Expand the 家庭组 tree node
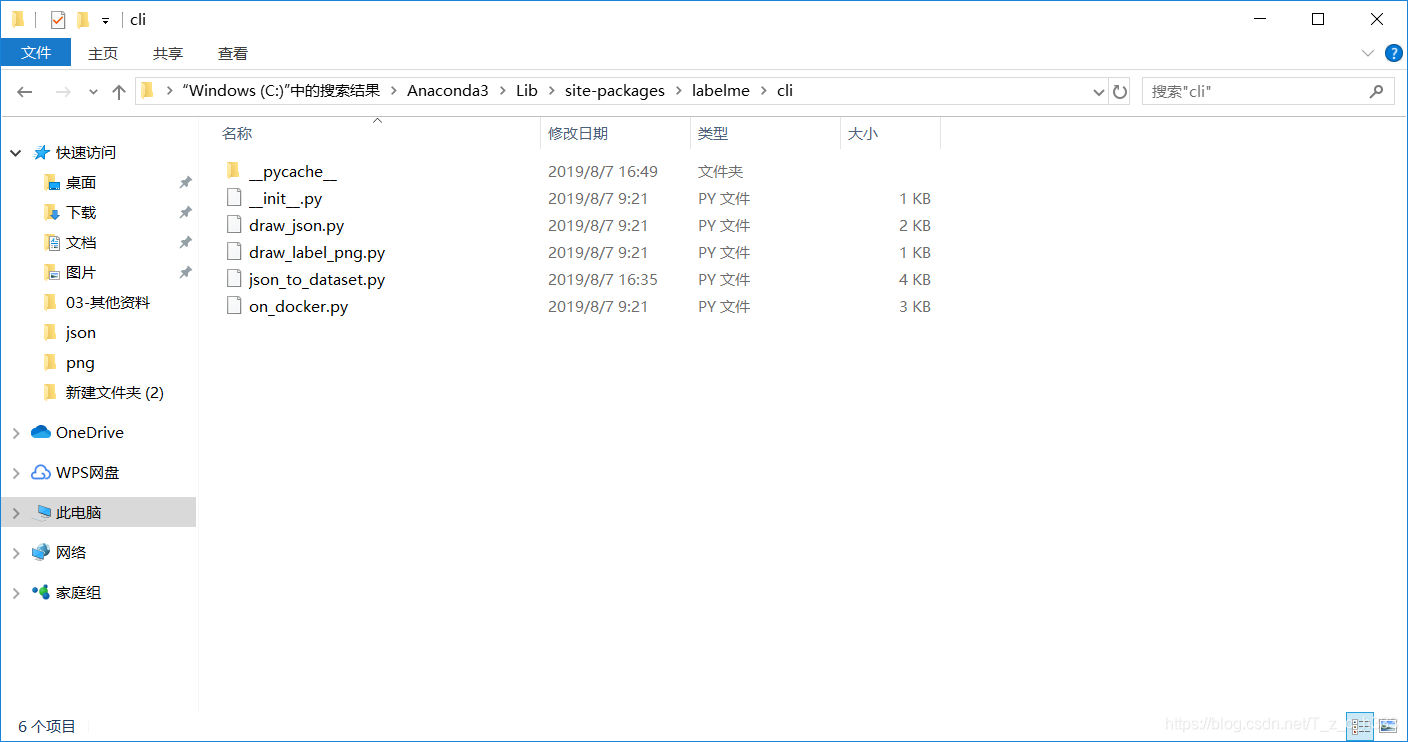This screenshot has height=742, width=1408. click(x=15, y=593)
